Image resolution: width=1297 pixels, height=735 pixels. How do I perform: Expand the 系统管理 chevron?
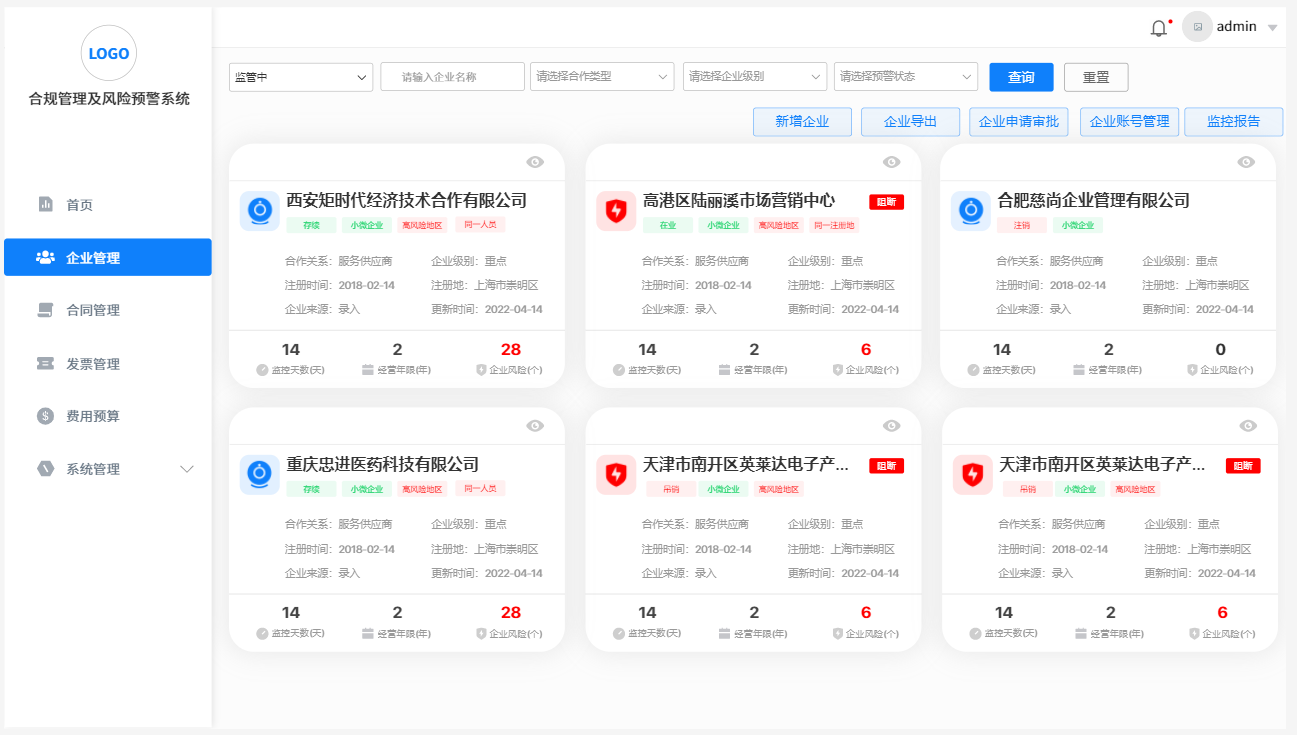pos(186,469)
